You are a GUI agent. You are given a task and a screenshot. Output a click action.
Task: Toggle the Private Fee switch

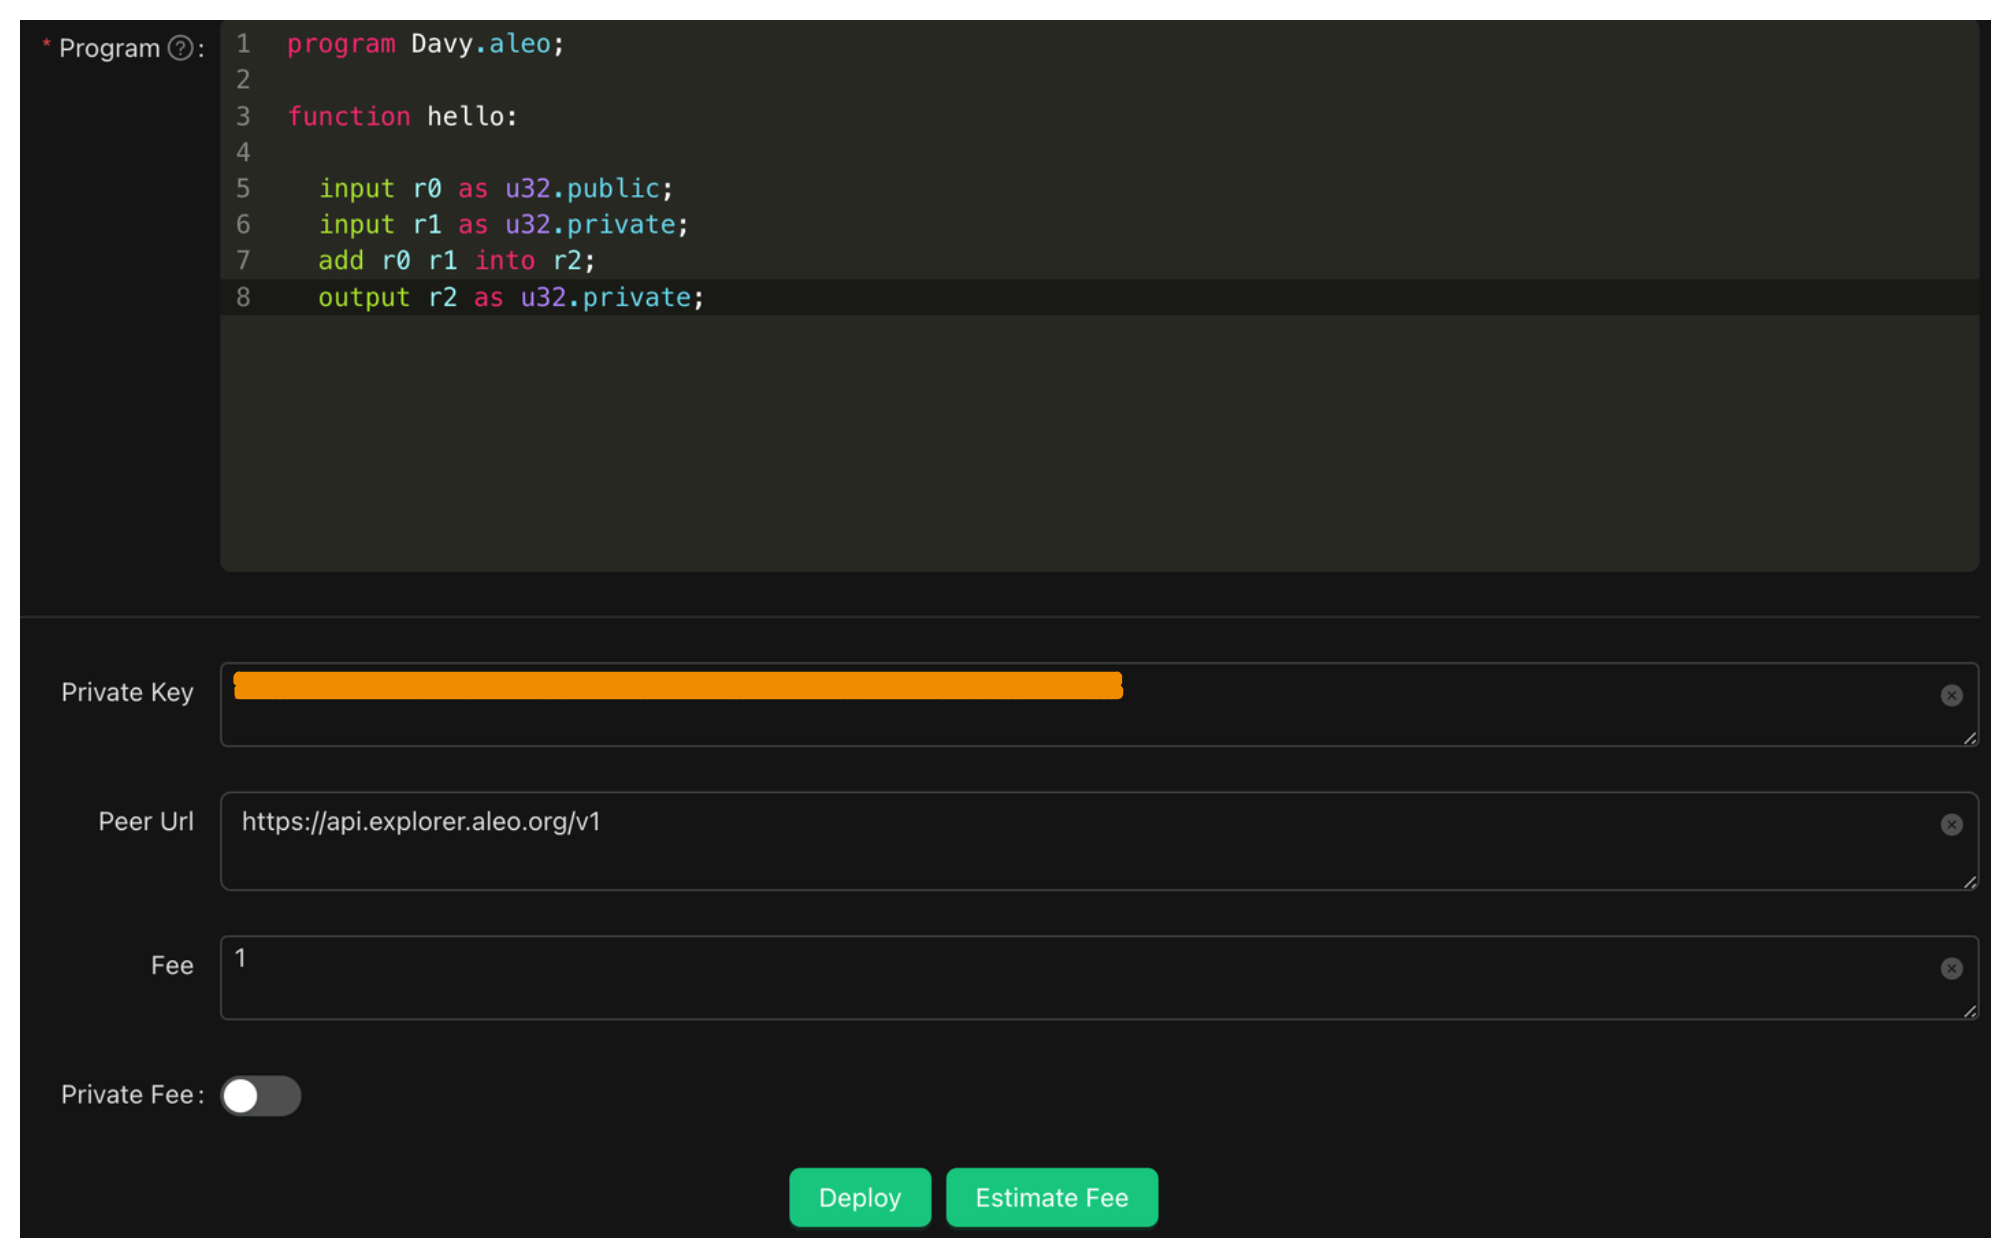(x=260, y=1095)
